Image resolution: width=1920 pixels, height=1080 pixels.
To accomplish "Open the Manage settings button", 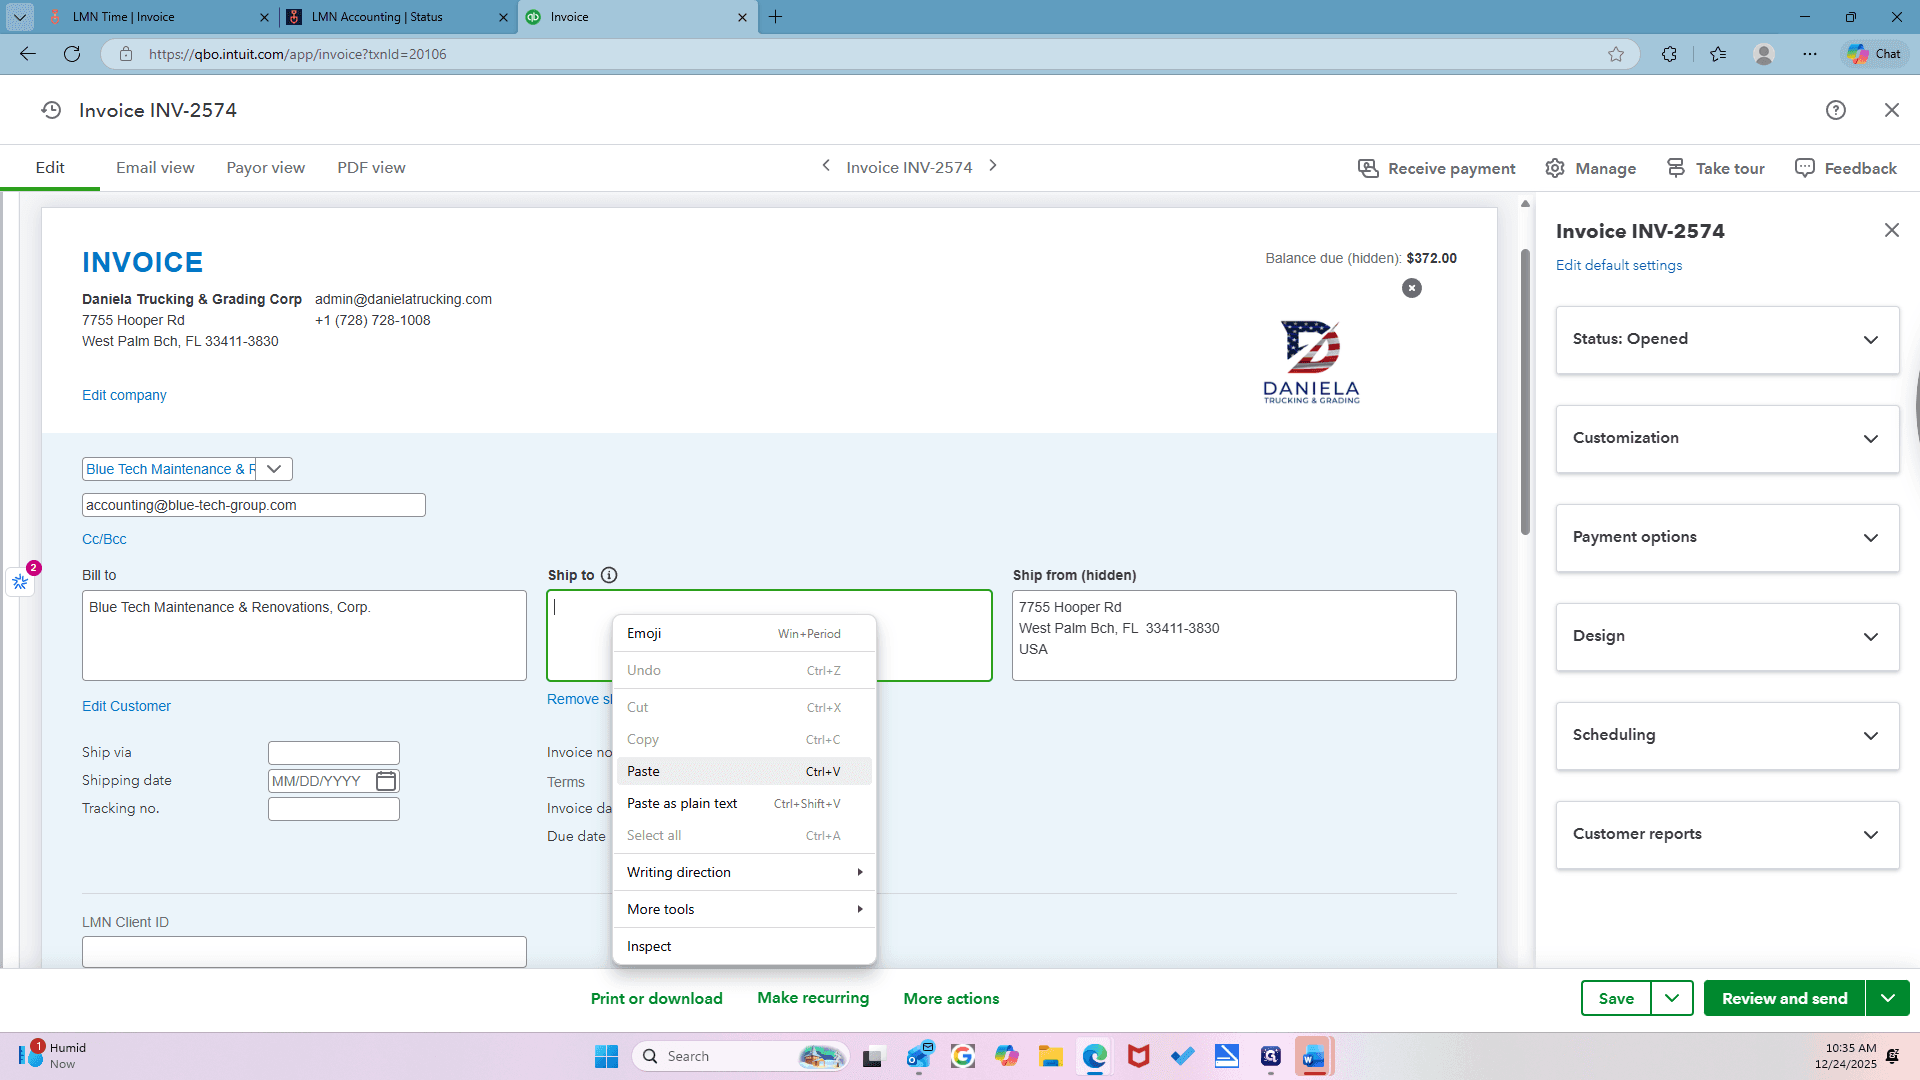I will [x=1590, y=168].
